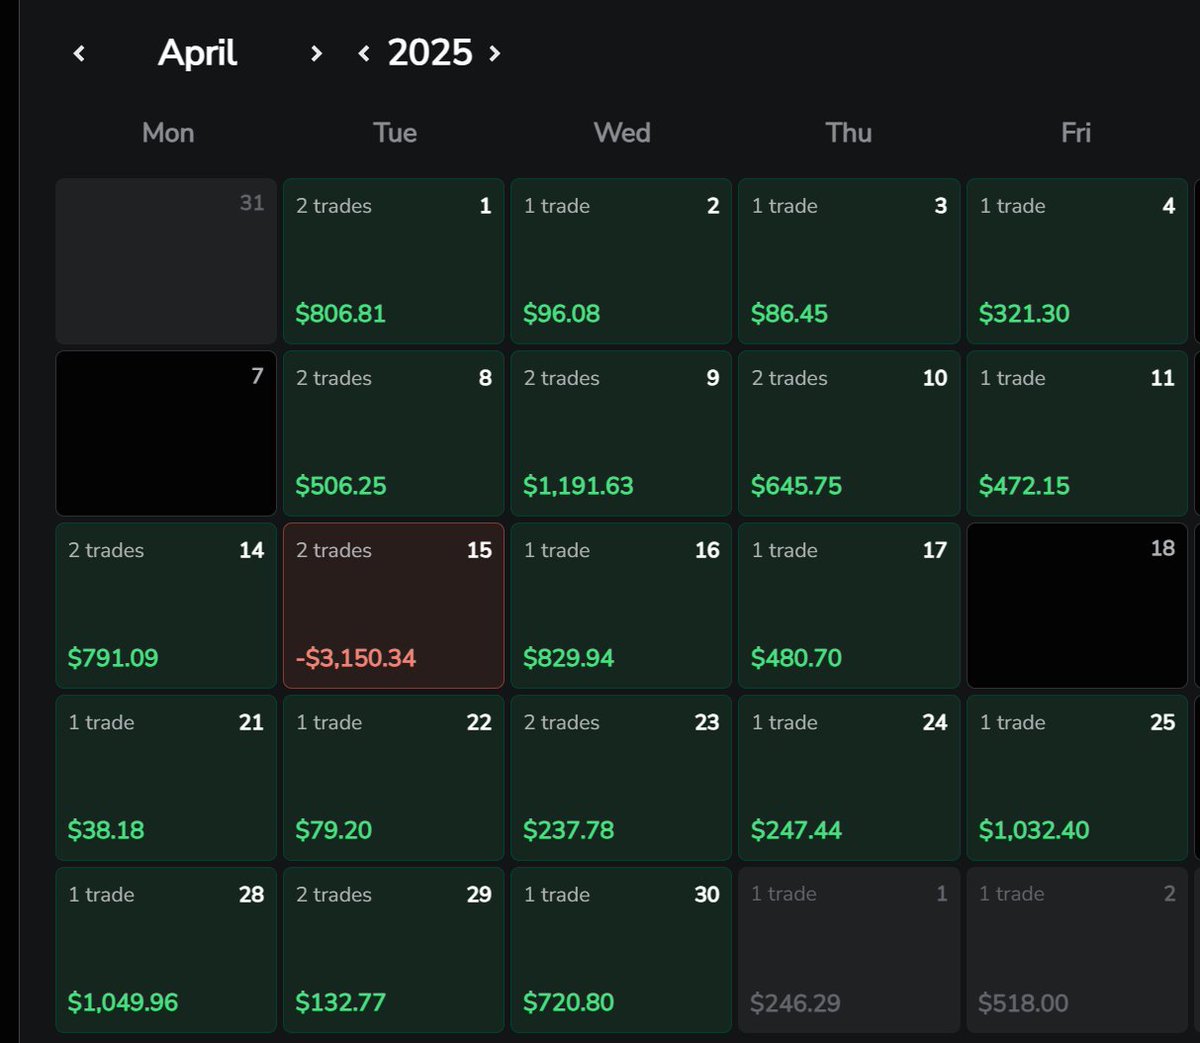The height and width of the screenshot is (1043, 1200).
Task: Go to previous year arrow
Action: (x=364, y=54)
